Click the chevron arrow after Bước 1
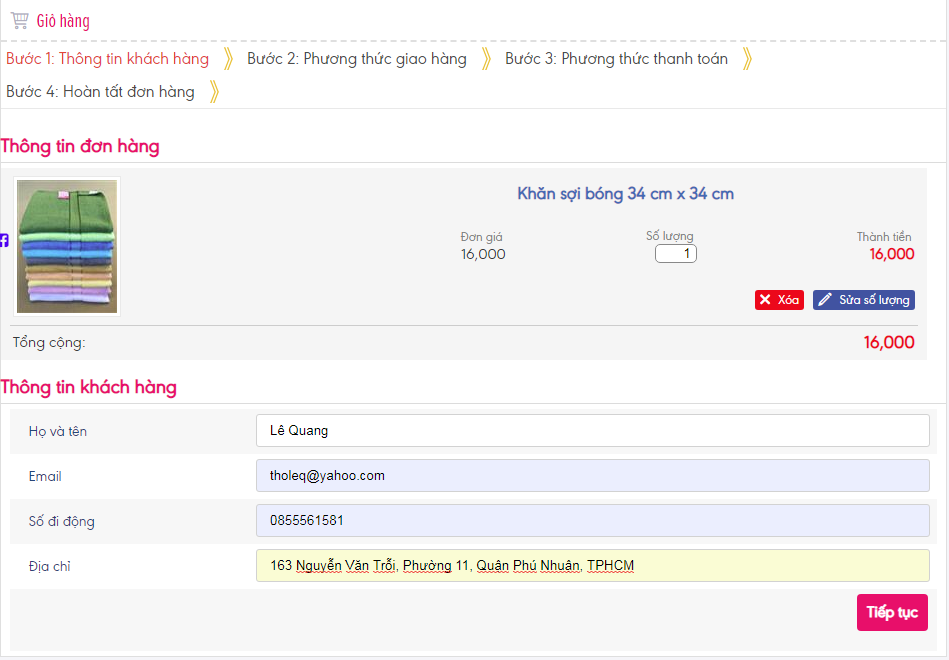The width and height of the screenshot is (949, 660). pyautogui.click(x=228, y=59)
